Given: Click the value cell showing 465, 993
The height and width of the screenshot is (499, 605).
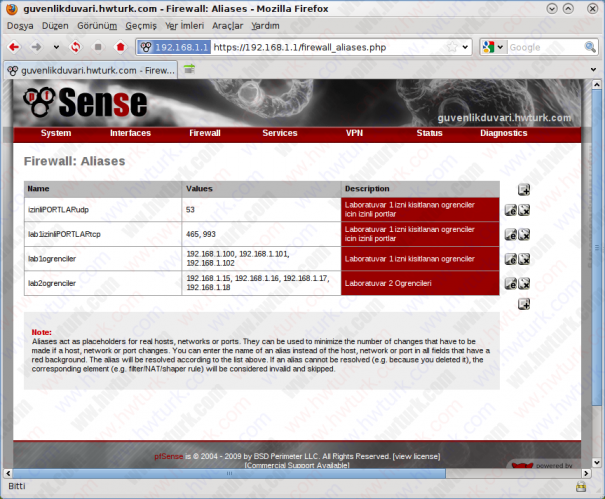Looking at the screenshot, I should coord(261,234).
